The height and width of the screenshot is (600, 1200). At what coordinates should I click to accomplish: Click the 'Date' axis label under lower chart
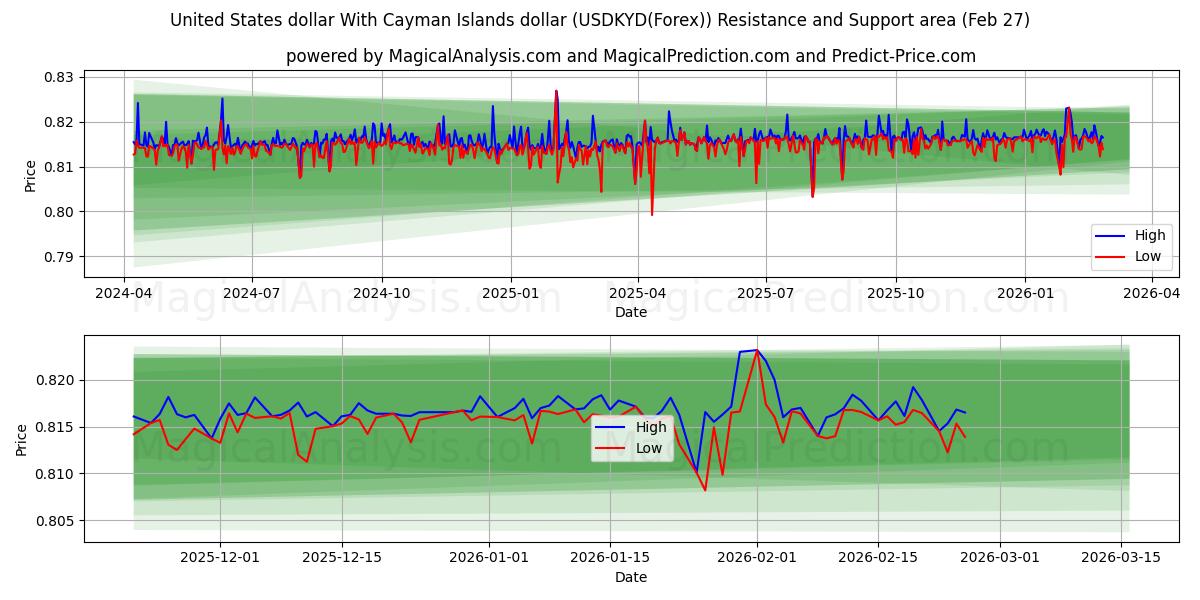[x=631, y=577]
